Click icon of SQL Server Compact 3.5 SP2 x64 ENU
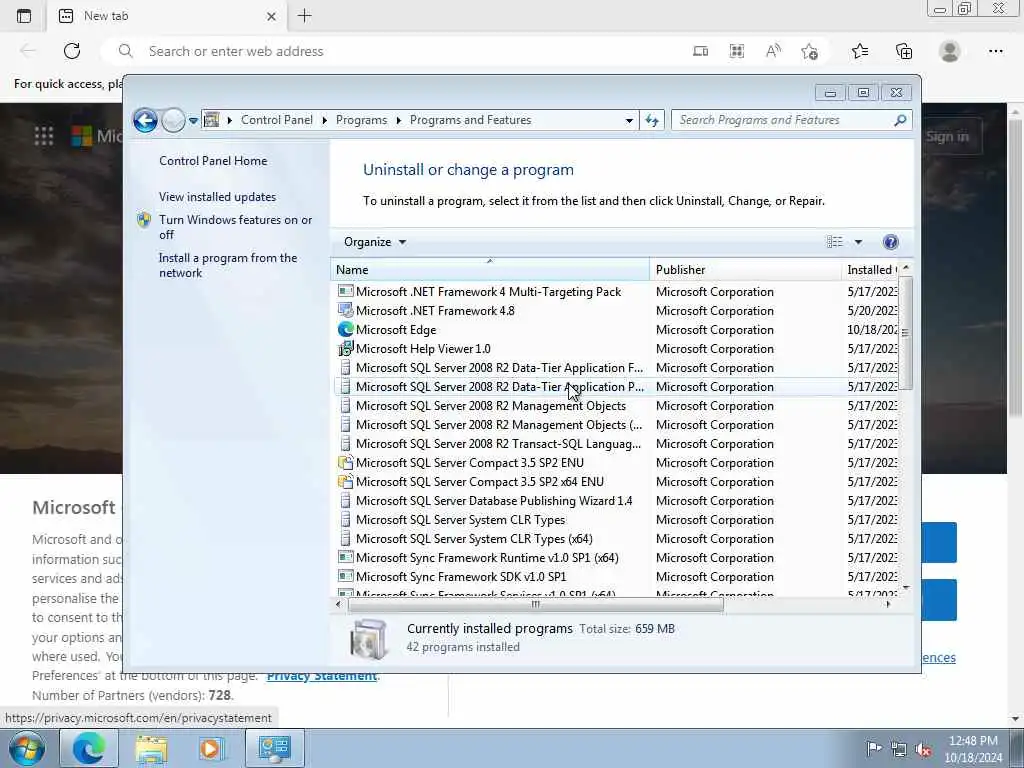1024x768 pixels. (x=345, y=481)
